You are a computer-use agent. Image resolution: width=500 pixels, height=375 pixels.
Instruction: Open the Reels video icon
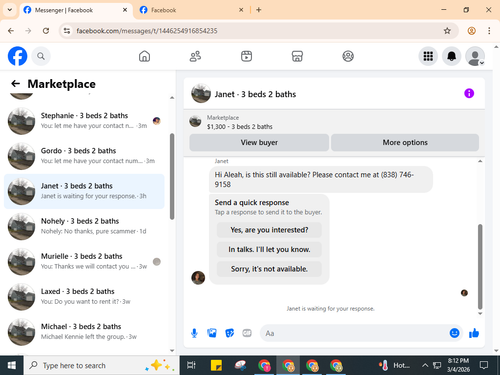point(246,56)
